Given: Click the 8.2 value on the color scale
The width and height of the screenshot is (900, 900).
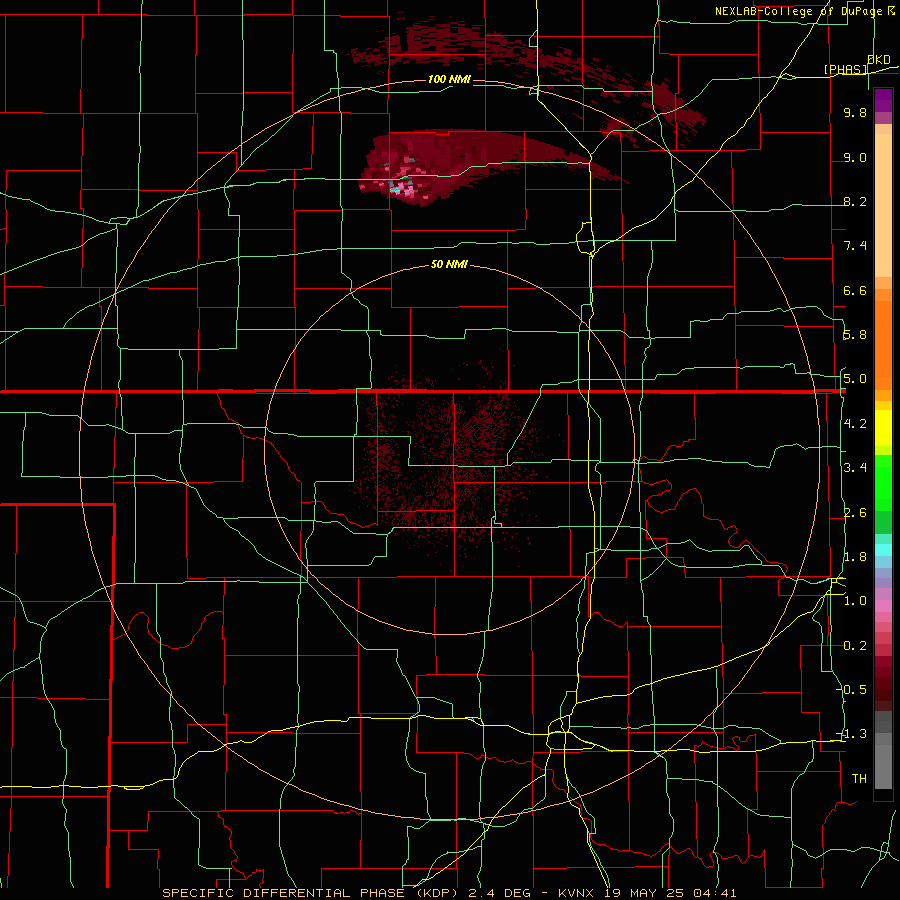Looking at the screenshot, I should (855, 202).
